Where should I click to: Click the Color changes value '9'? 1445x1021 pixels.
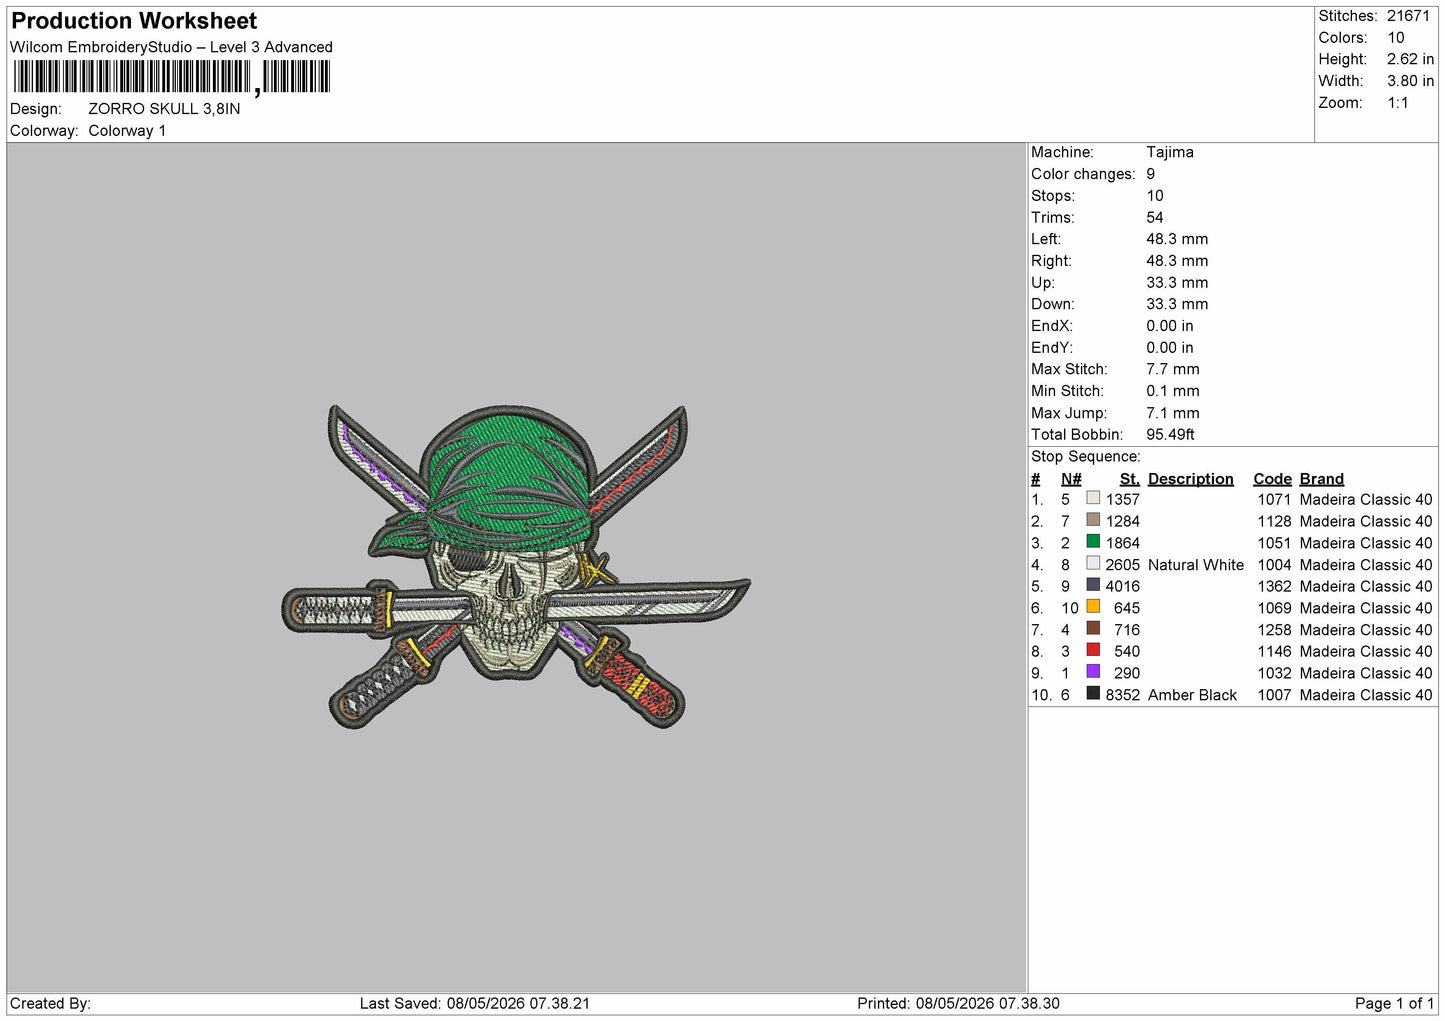(x=1151, y=174)
